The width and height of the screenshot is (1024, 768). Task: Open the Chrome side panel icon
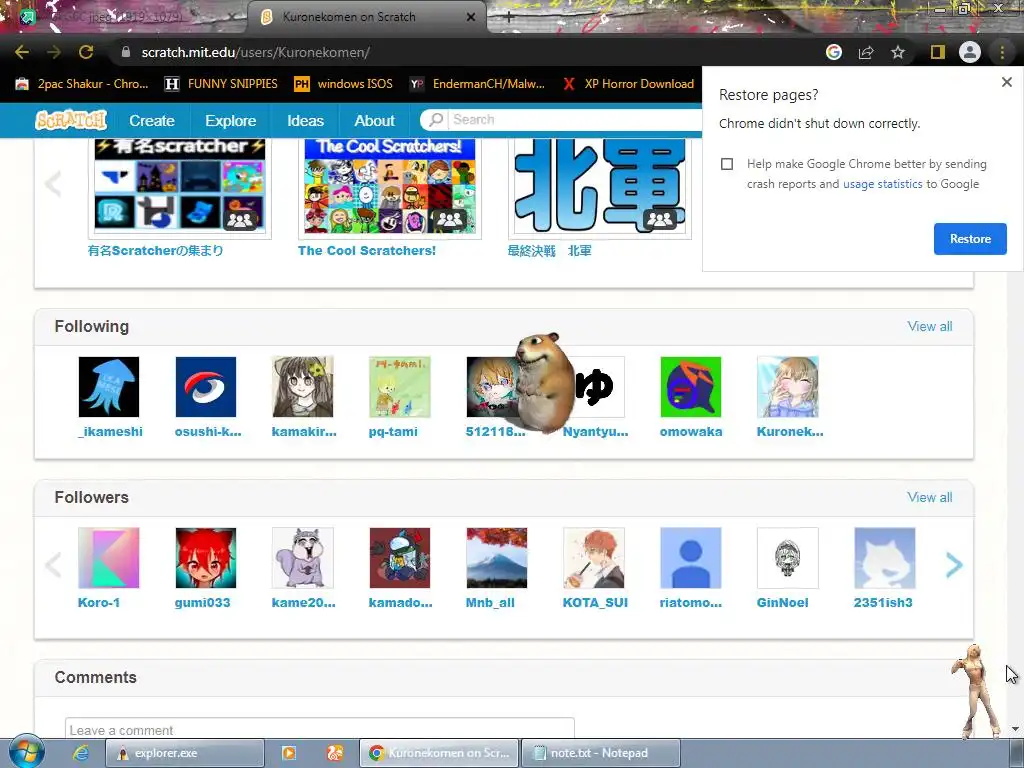coord(938,52)
